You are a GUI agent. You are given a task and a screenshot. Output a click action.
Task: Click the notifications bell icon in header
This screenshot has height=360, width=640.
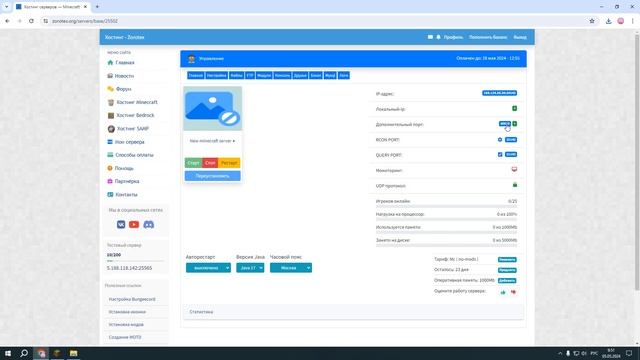(438, 37)
